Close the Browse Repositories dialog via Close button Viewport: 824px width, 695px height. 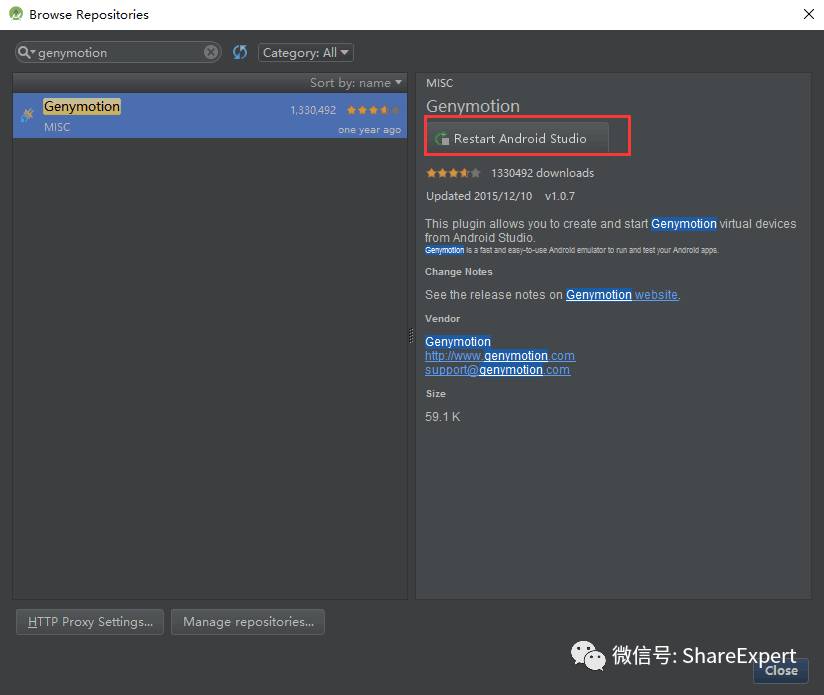pyautogui.click(x=781, y=670)
